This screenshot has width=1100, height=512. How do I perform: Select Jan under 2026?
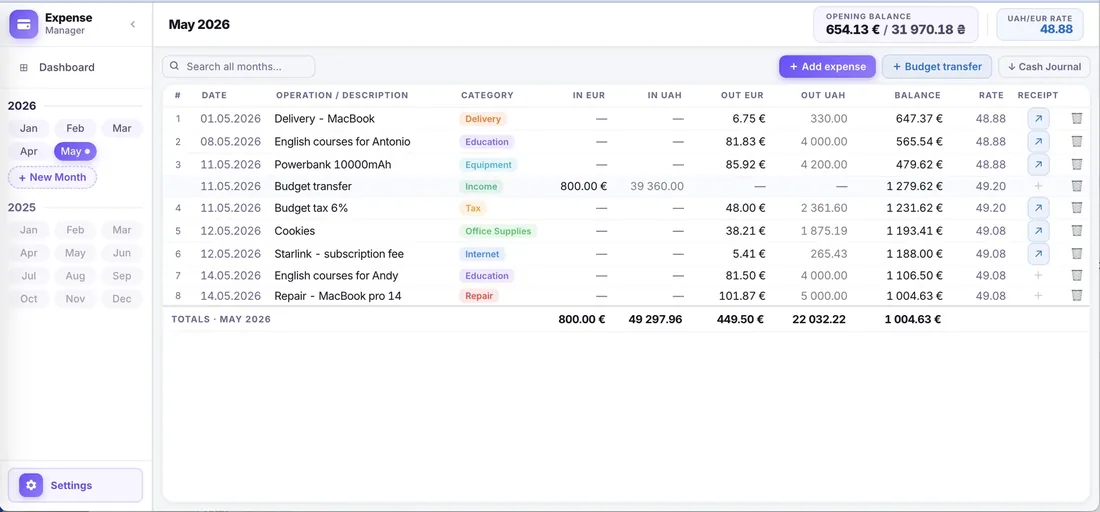pos(29,128)
